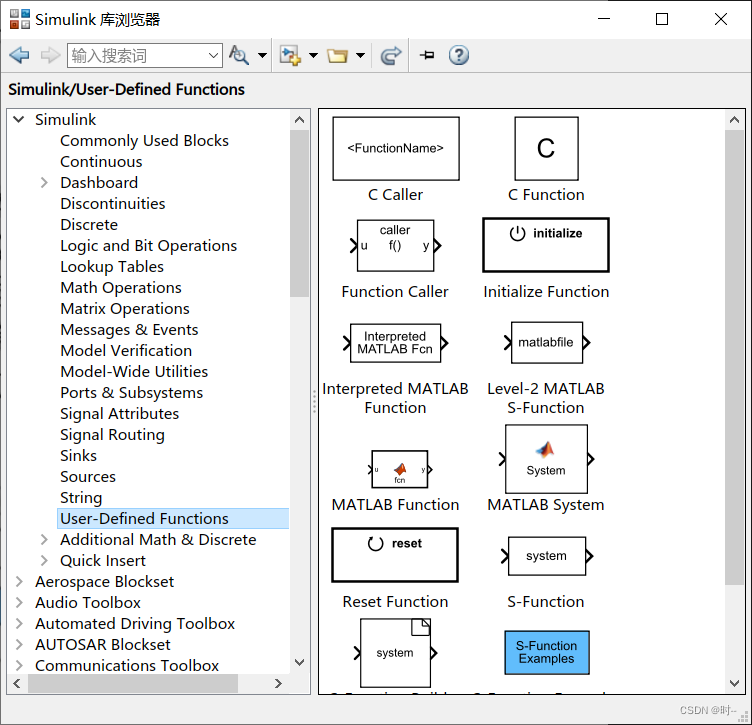Select the matlabfile Level-2 S-Function block
The width and height of the screenshot is (752, 725).
(547, 342)
